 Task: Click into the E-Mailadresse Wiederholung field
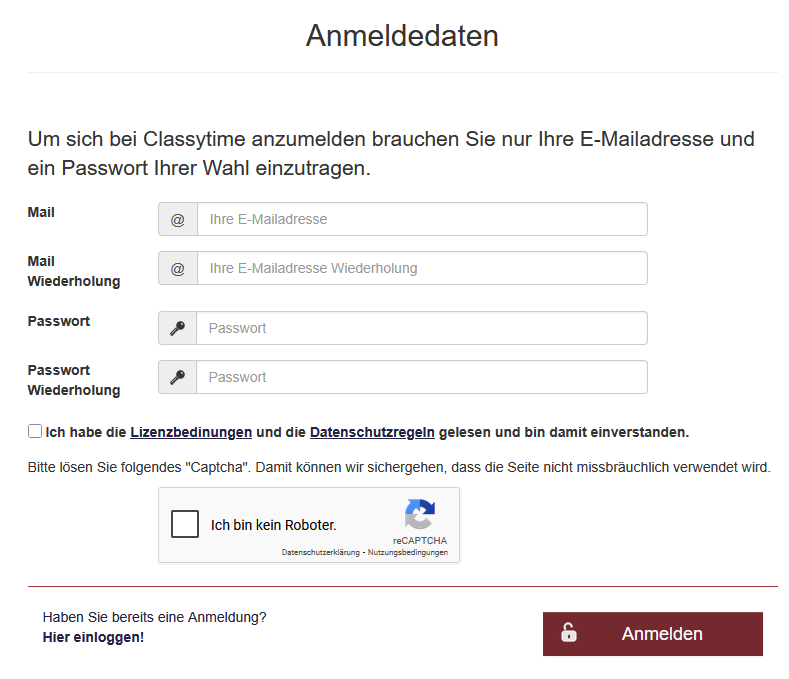(421, 268)
